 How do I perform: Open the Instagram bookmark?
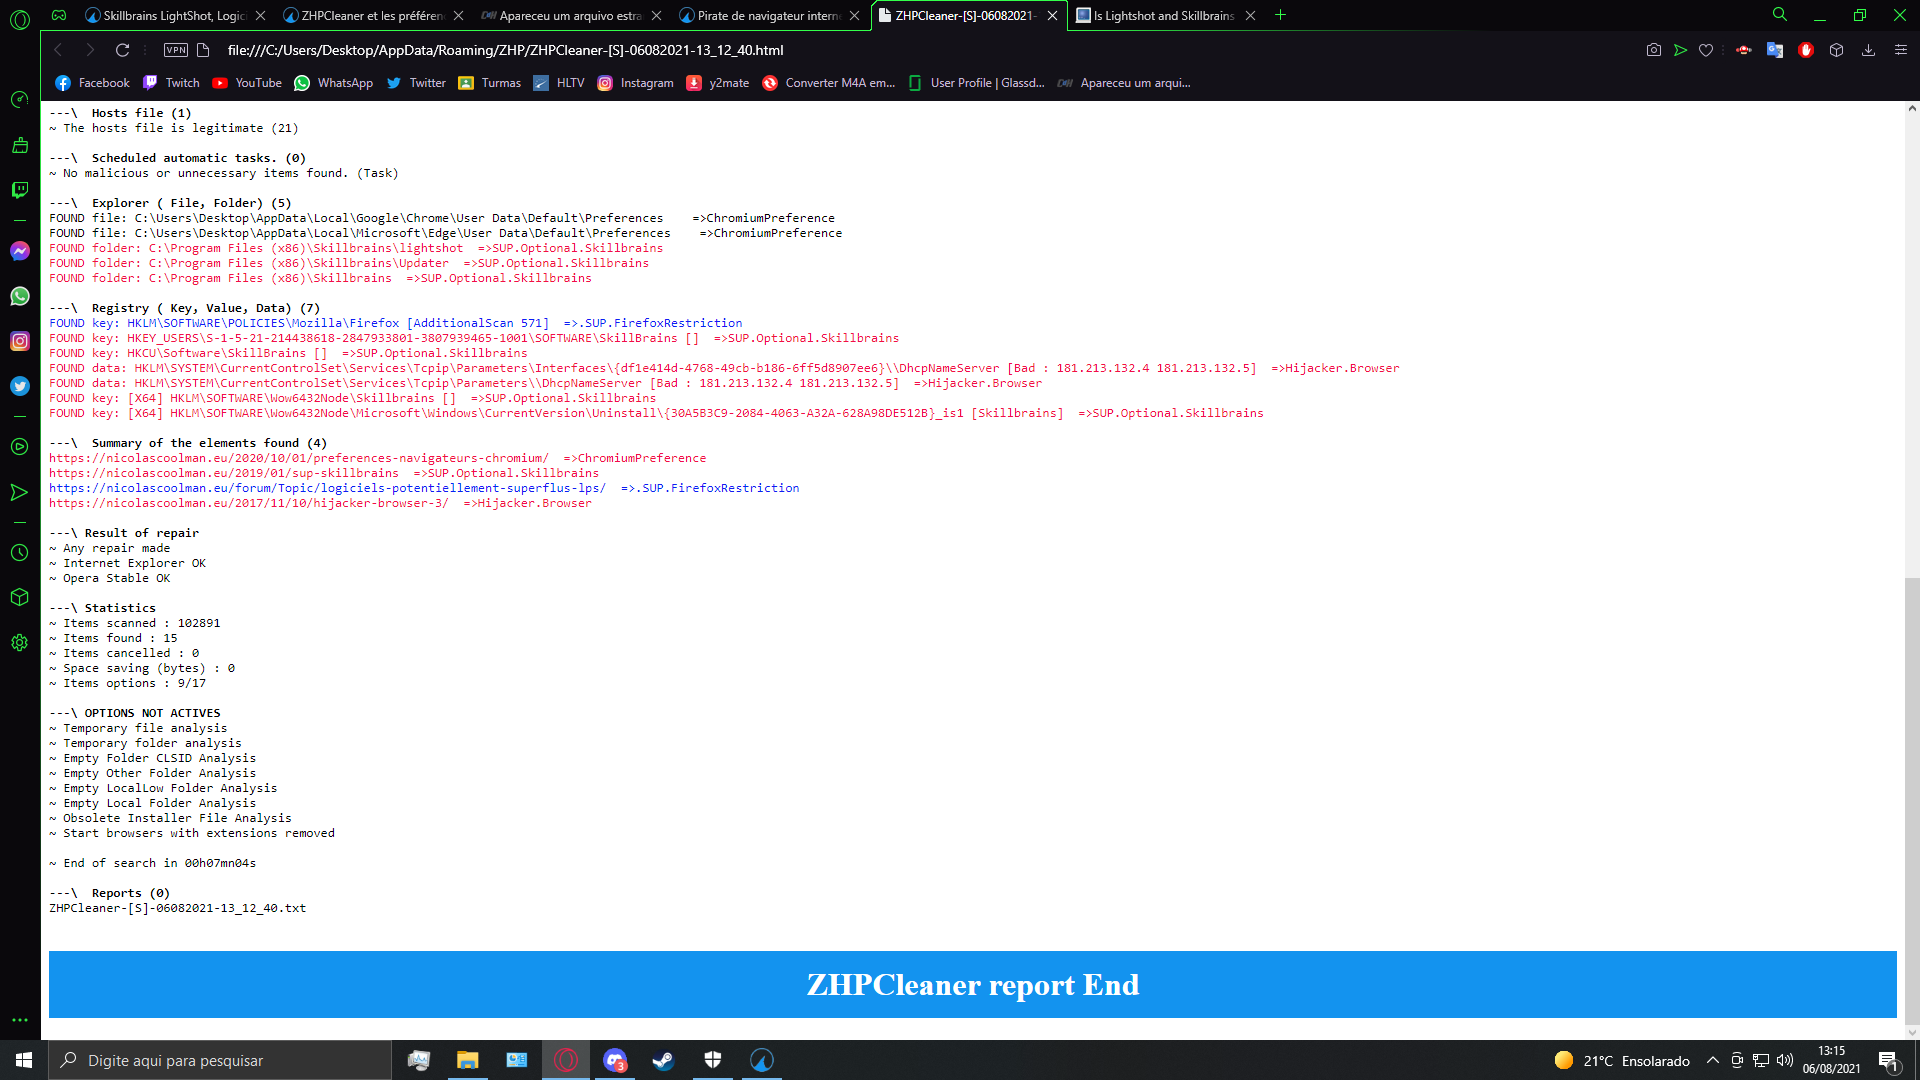(x=635, y=83)
